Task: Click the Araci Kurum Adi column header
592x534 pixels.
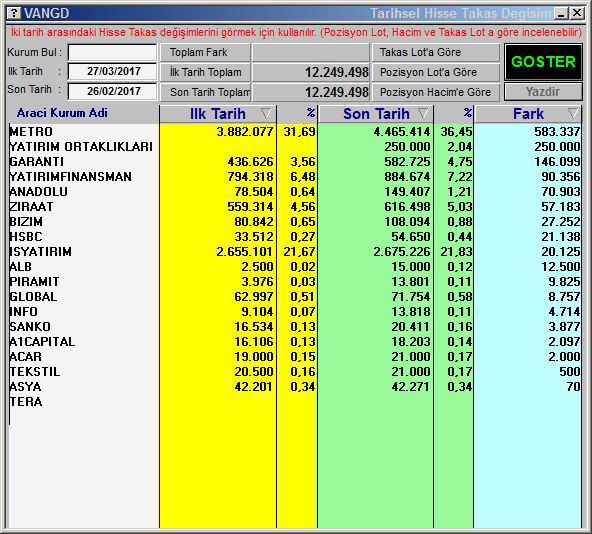Action: [x=62, y=113]
